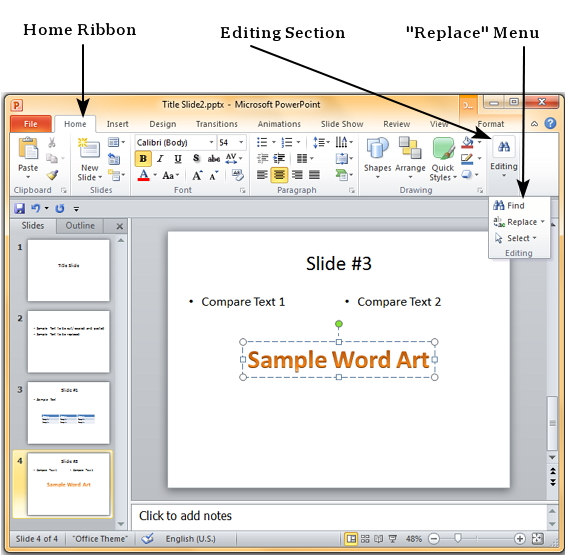Switch to Slide Sorter view
The image size is (565, 556).
pos(365,539)
